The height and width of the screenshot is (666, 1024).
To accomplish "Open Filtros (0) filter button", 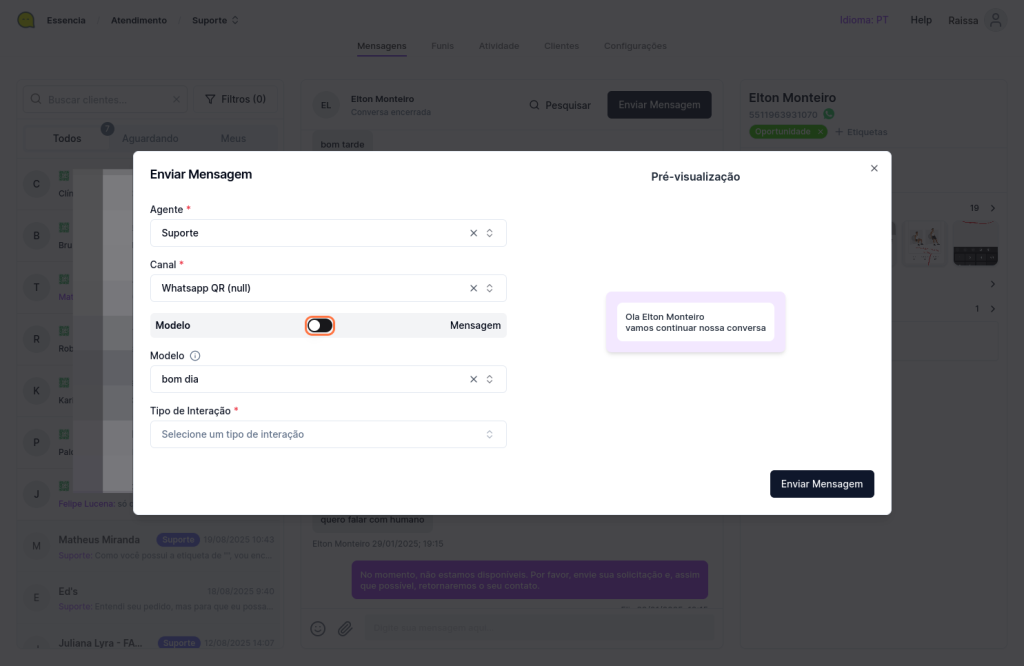I will (235, 99).
